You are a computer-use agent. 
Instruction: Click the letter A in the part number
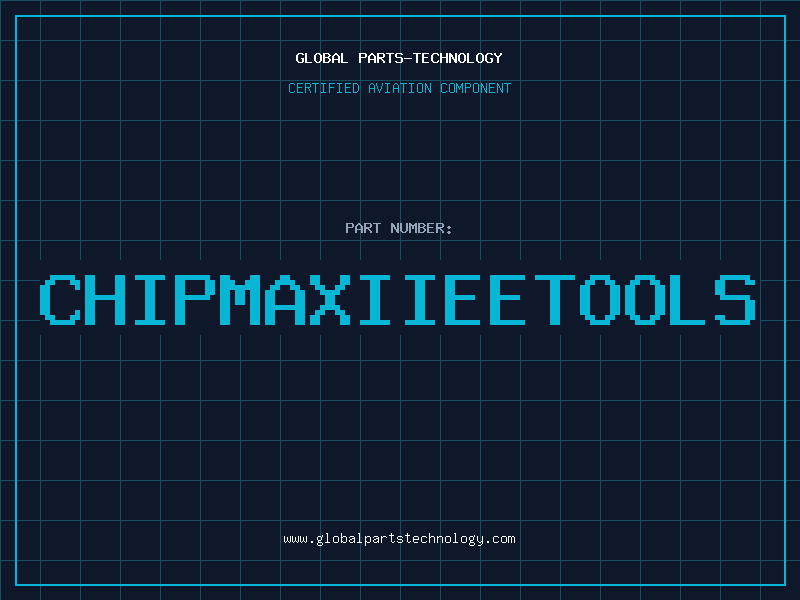coord(286,300)
